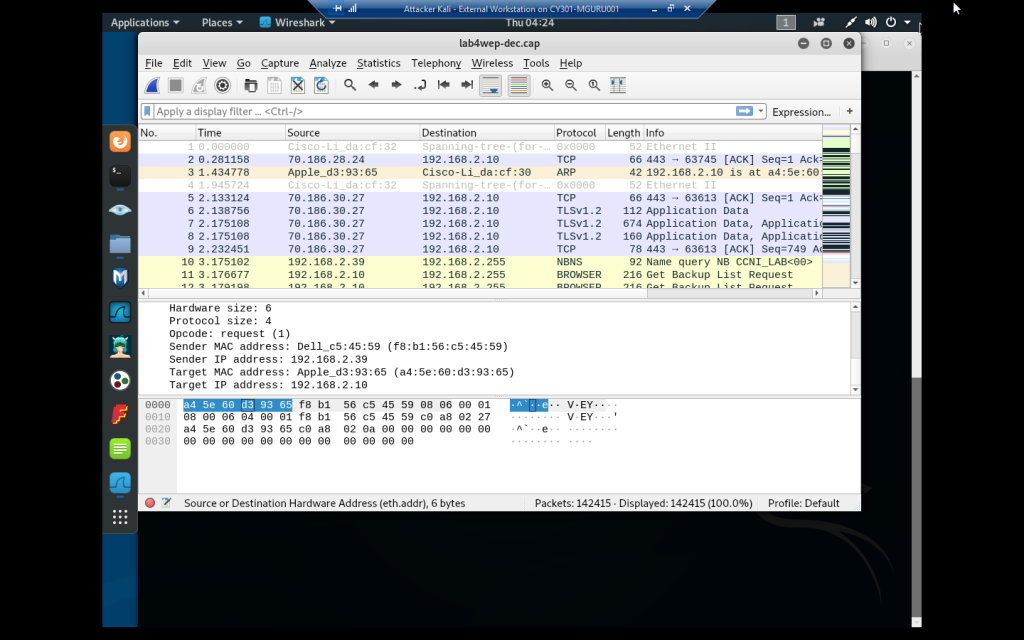The image size is (1024, 640).
Task: Expand the Places menu in top panel
Action: click(x=221, y=22)
